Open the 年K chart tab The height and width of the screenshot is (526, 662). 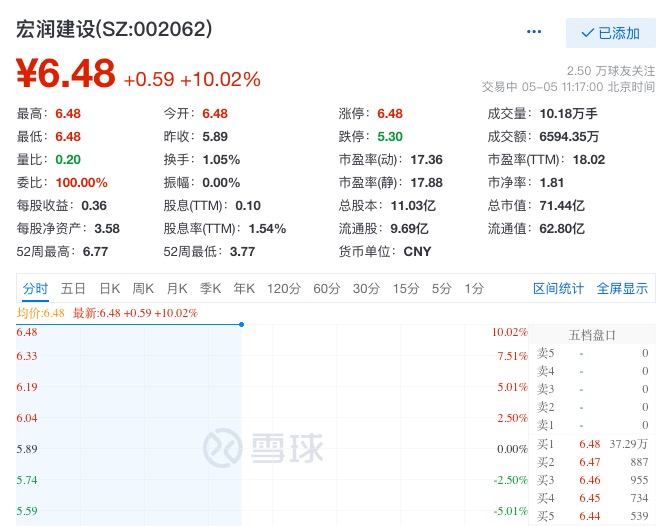(x=244, y=288)
